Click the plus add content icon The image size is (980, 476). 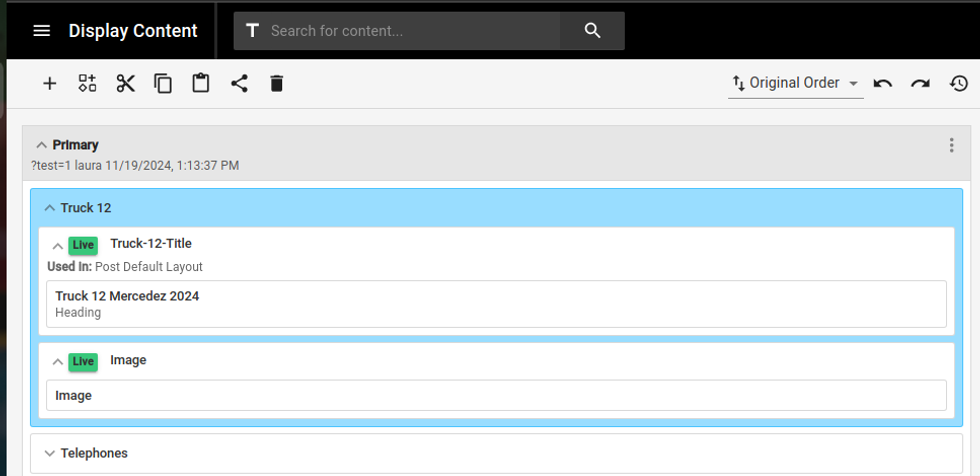(49, 84)
